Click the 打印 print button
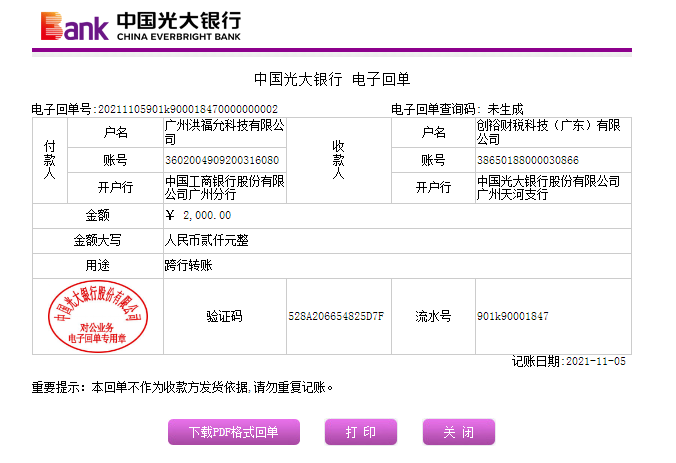 (361, 432)
